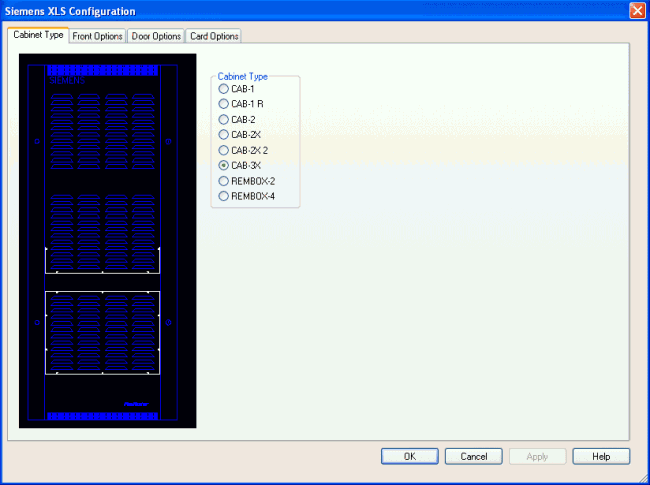Click the Cancel button

tap(473, 456)
